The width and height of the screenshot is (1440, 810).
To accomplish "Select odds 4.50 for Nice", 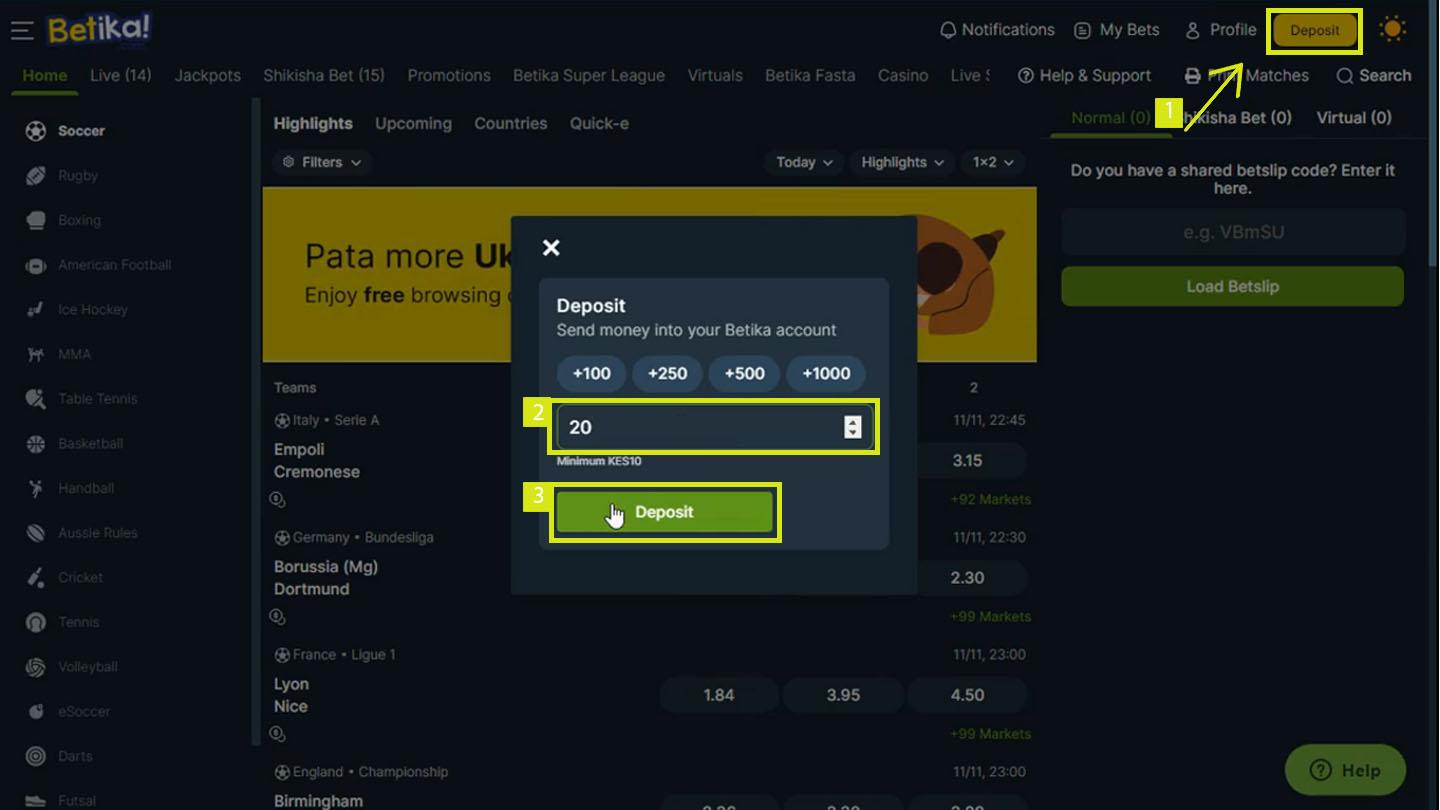I will [967, 695].
